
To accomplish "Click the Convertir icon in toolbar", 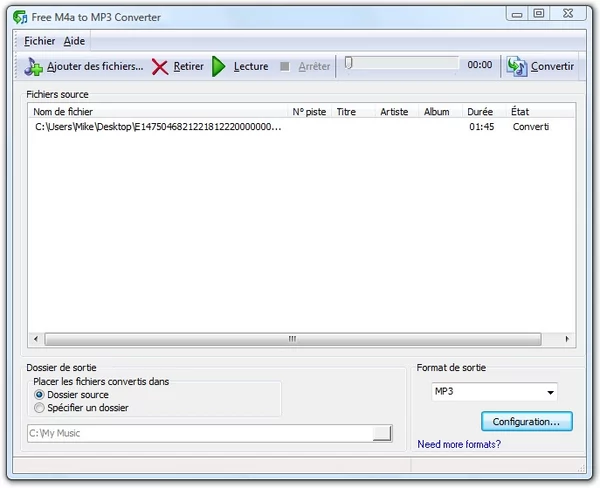I will 517,67.
